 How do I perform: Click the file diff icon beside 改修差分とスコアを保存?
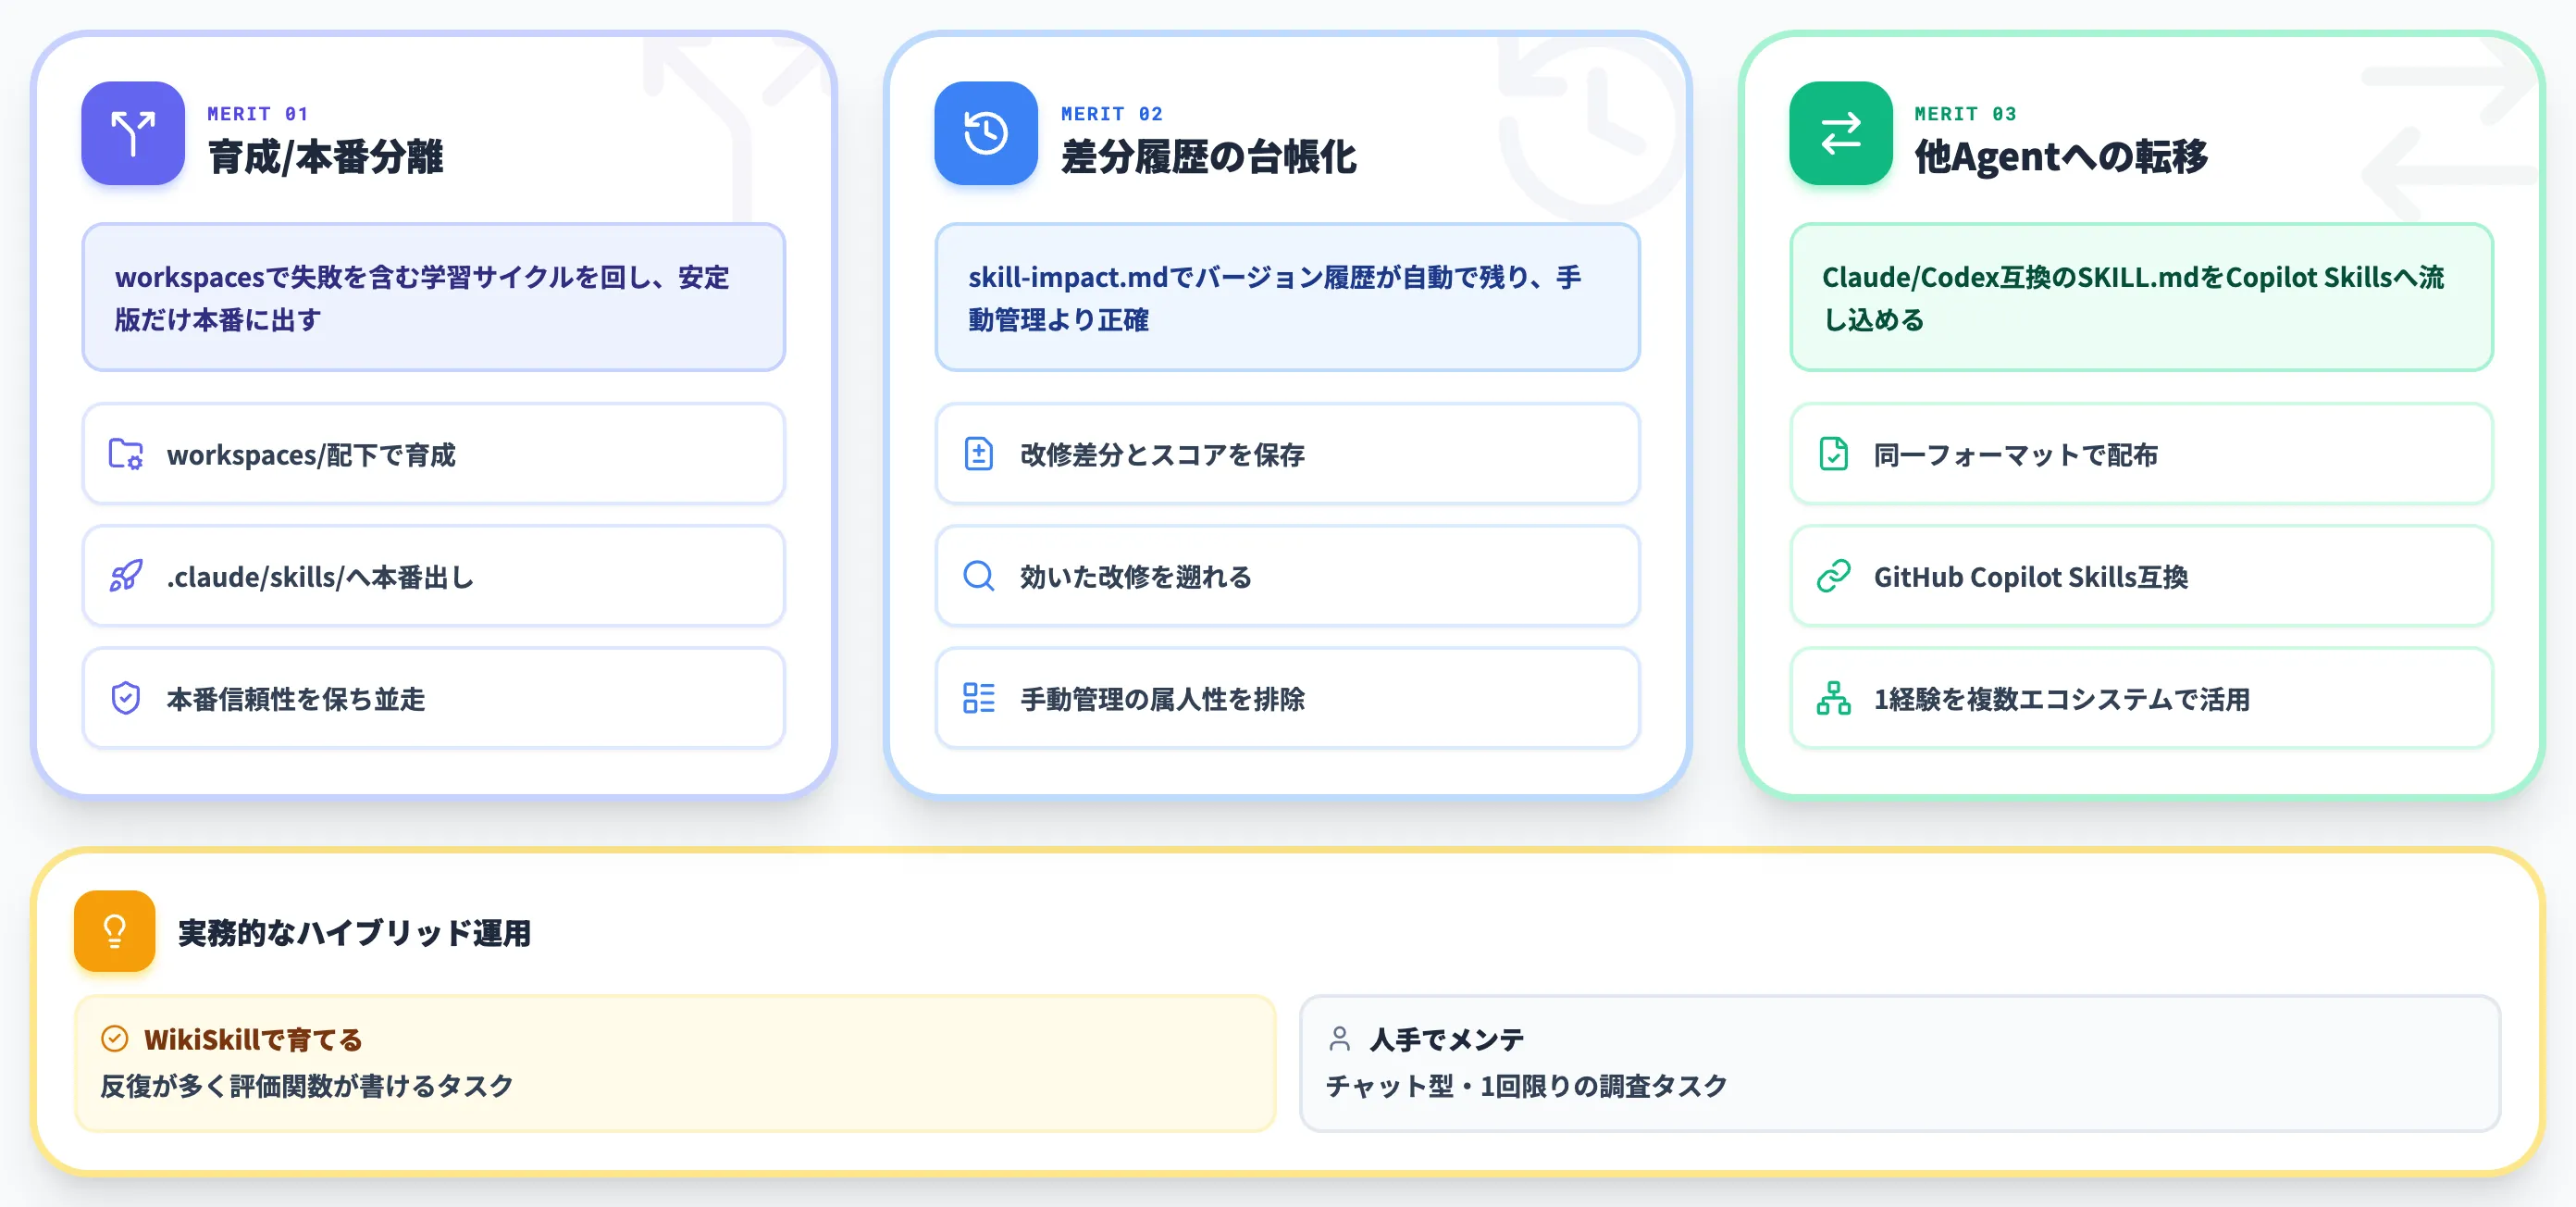tap(979, 454)
